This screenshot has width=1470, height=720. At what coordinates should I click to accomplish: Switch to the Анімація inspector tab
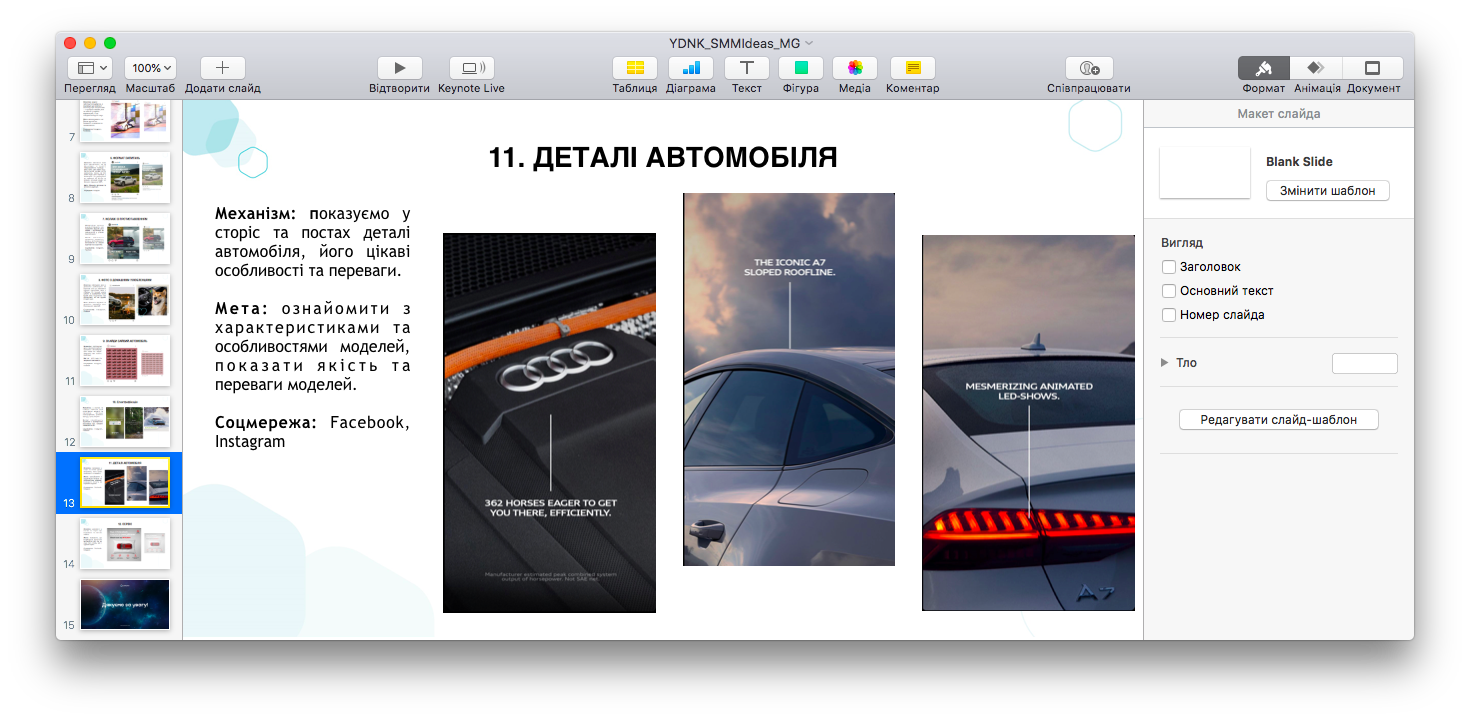(1316, 68)
